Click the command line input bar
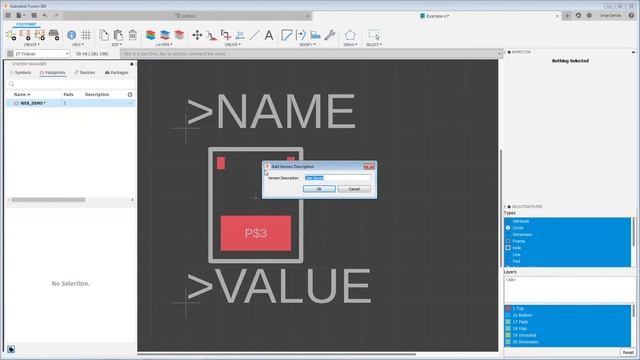The width and height of the screenshot is (640, 360). click(310, 54)
